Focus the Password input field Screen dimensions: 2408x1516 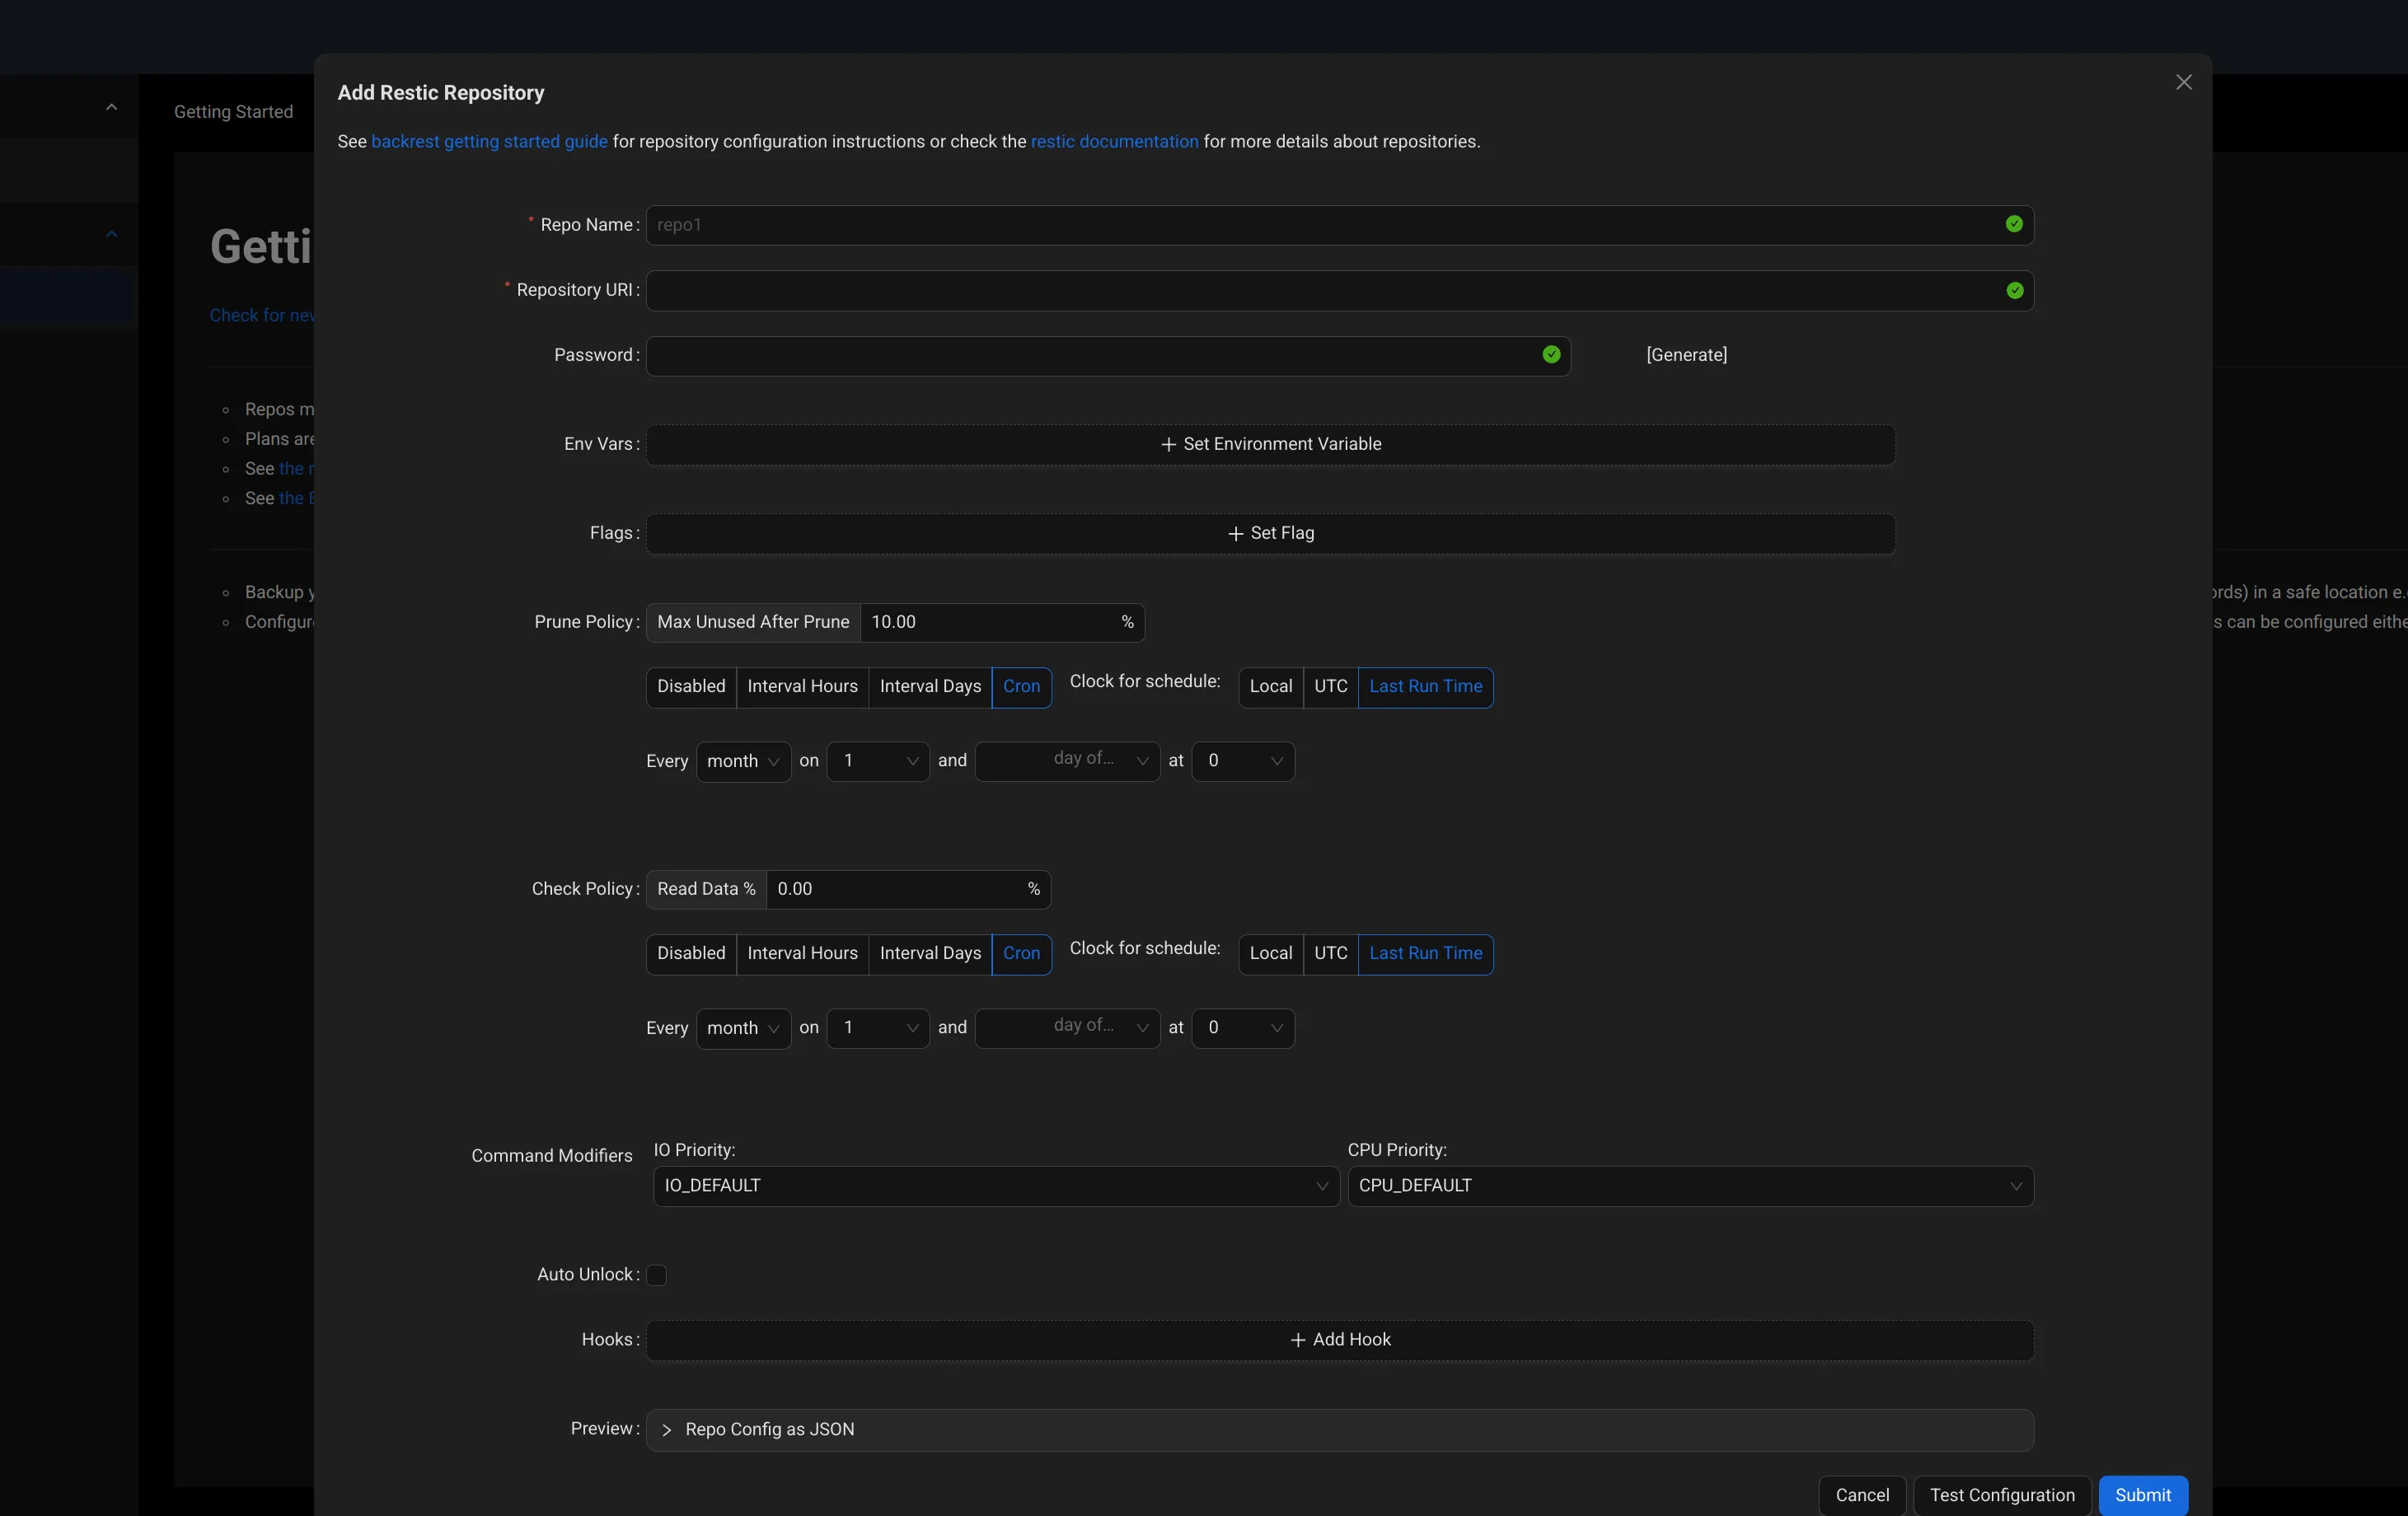coord(1108,355)
